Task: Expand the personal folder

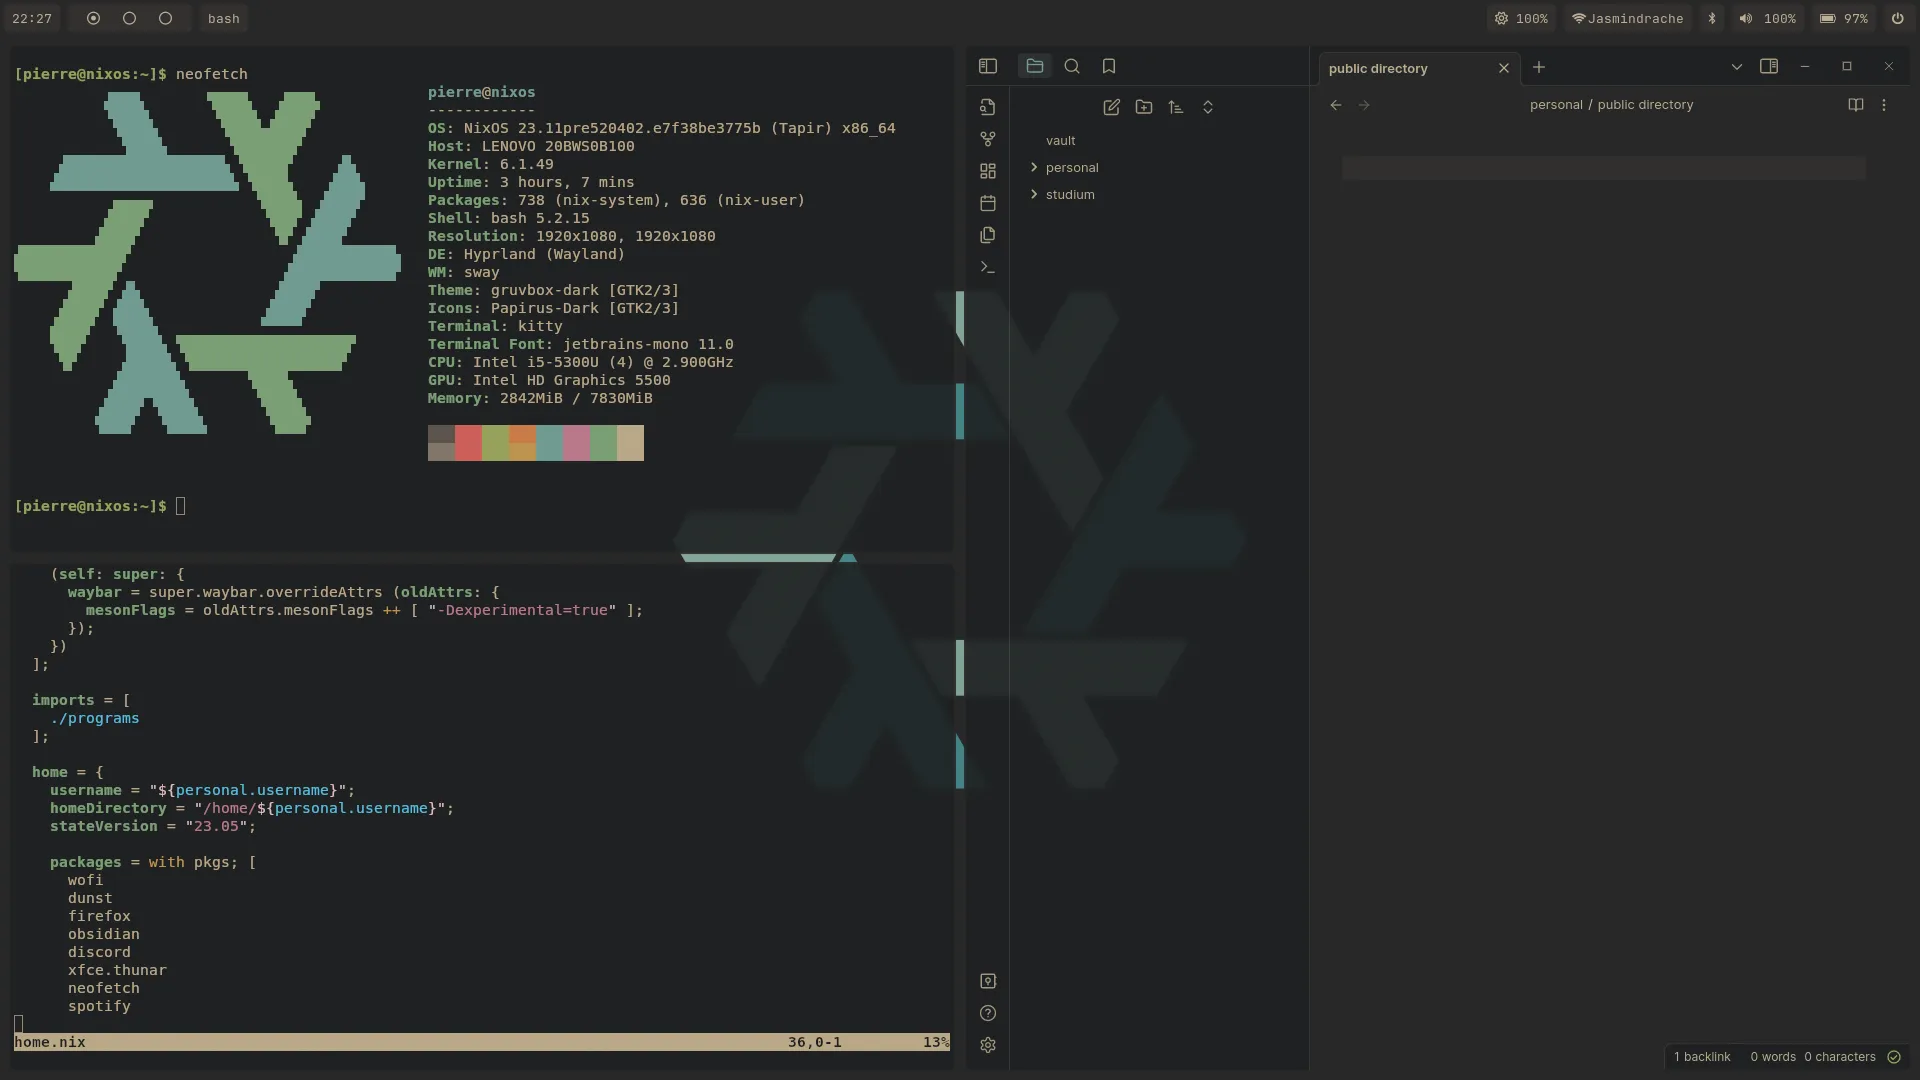Action: pos(1035,167)
